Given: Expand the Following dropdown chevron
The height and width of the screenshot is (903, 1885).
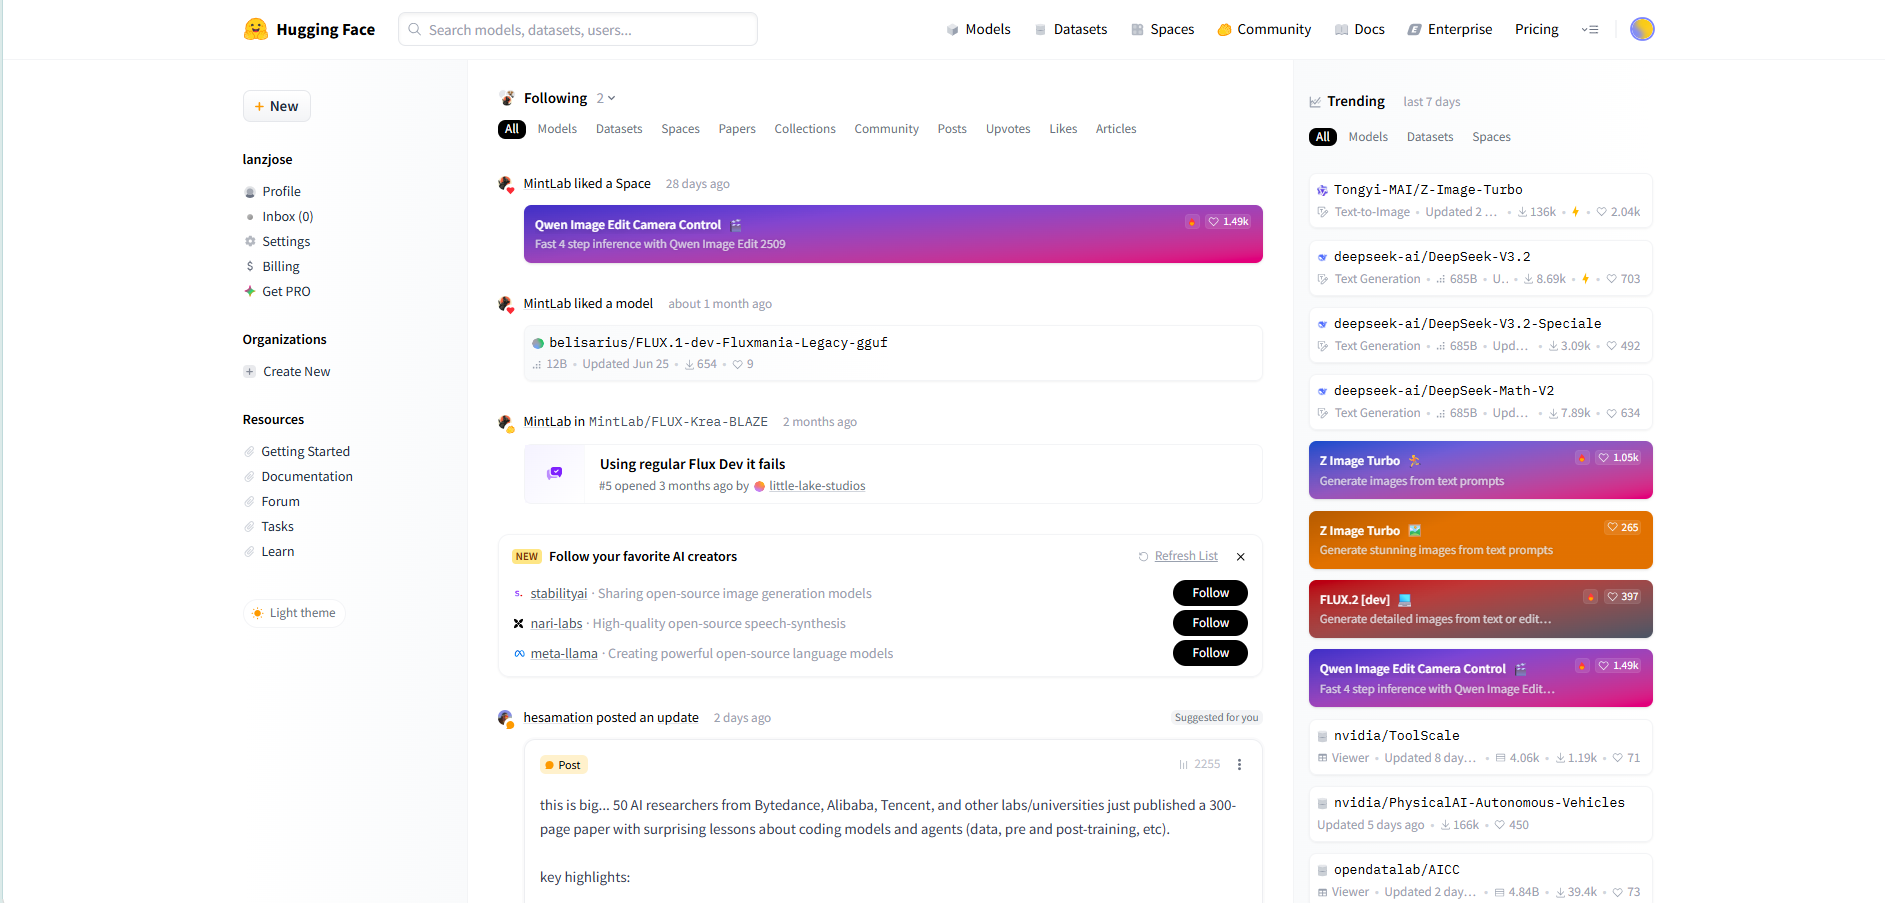Looking at the screenshot, I should pyautogui.click(x=611, y=98).
